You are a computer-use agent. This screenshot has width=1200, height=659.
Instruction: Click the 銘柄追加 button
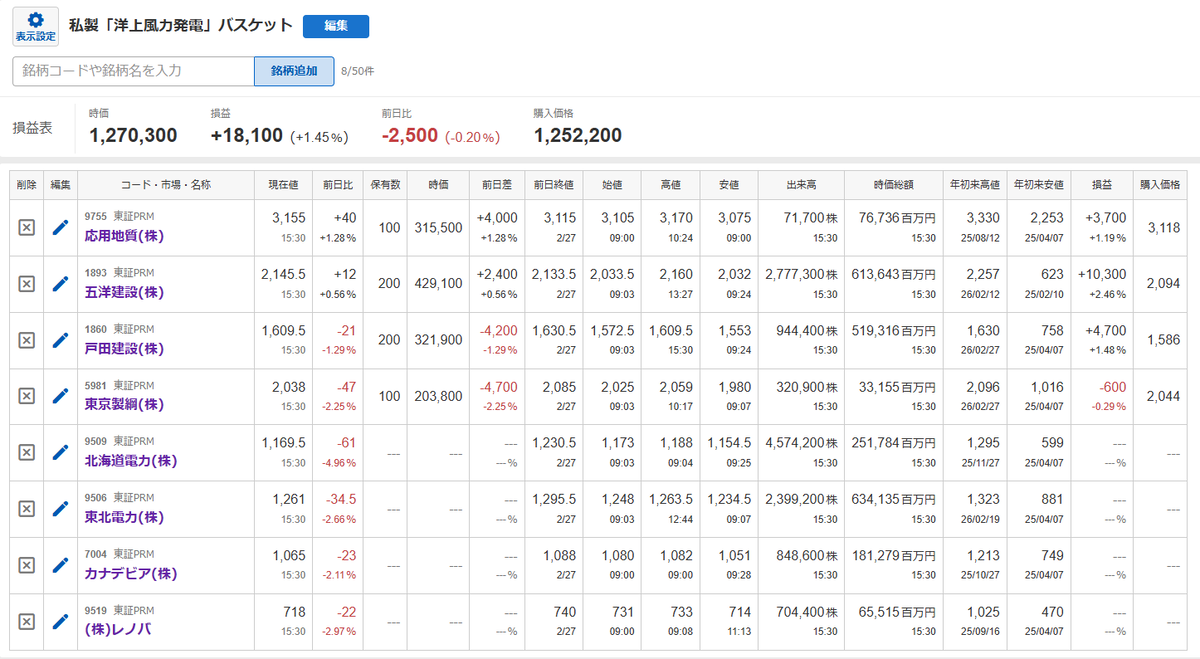294,71
